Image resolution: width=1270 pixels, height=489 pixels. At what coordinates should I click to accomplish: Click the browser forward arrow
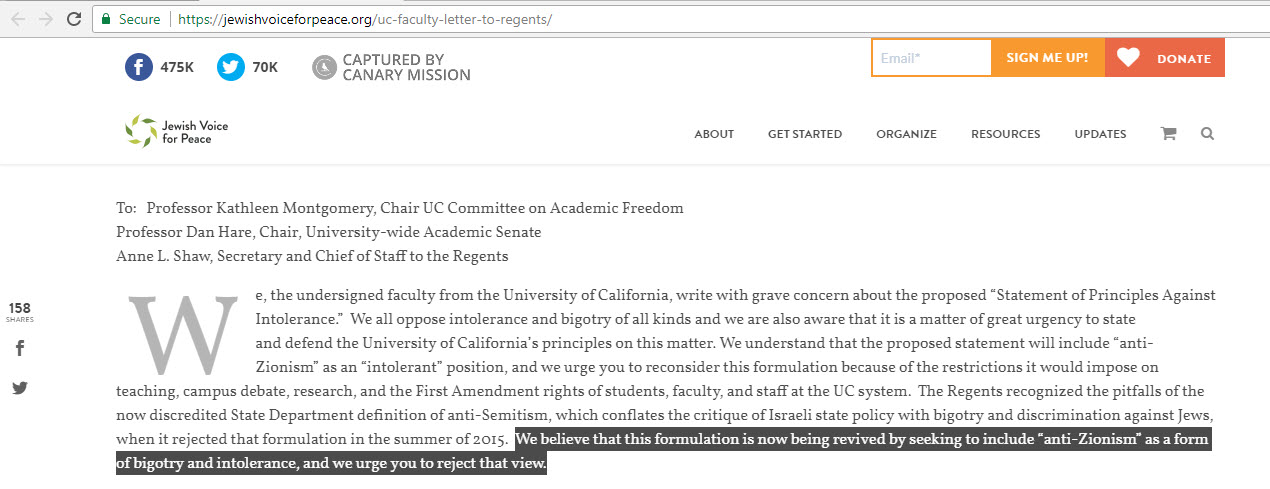pos(45,19)
